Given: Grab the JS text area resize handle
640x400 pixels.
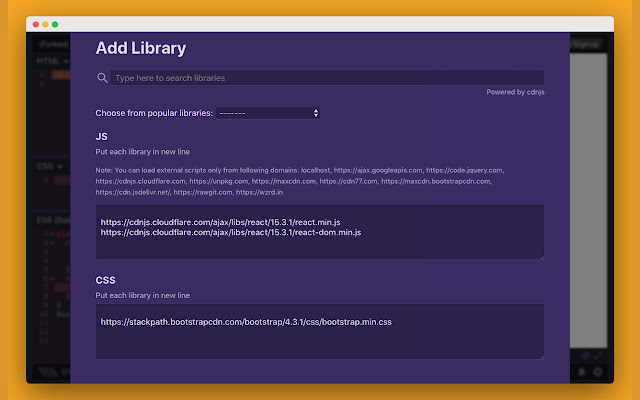Looking at the screenshot, I should click(541, 257).
